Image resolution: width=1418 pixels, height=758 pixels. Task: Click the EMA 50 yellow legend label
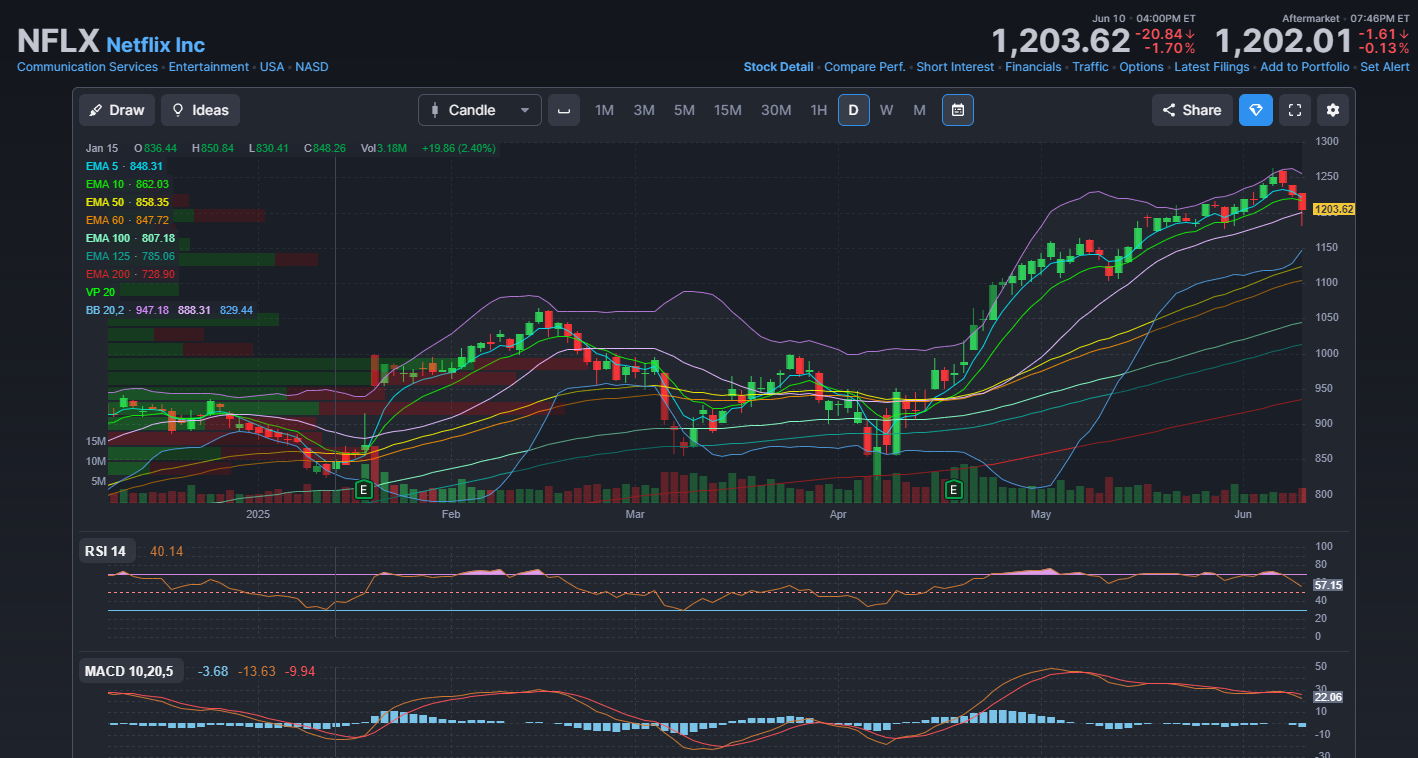coord(105,202)
